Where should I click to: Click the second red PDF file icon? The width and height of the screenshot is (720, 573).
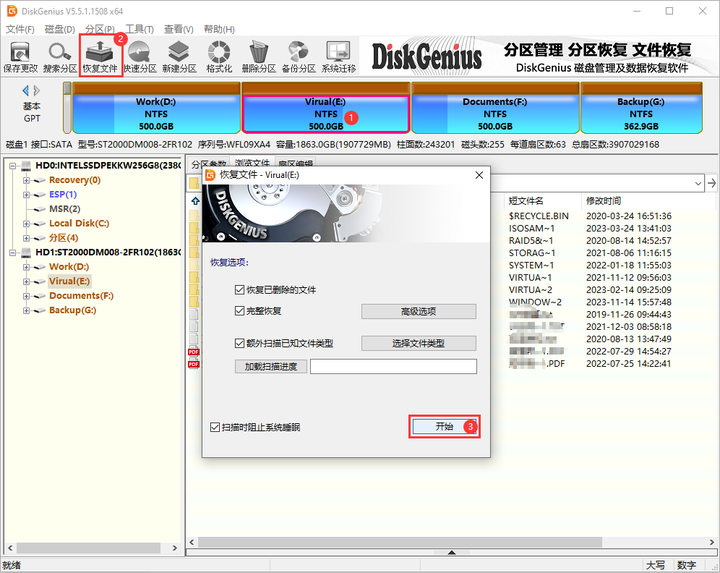tap(193, 364)
